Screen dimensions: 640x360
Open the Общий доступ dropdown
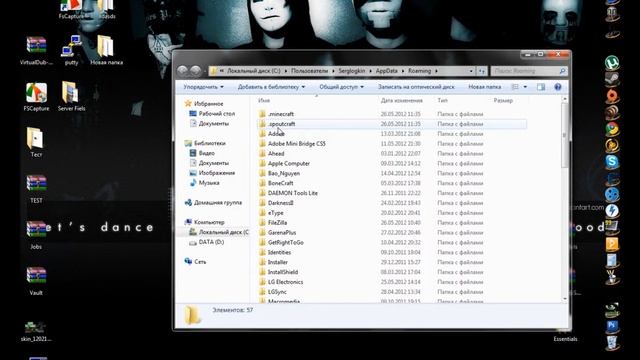click(341, 87)
